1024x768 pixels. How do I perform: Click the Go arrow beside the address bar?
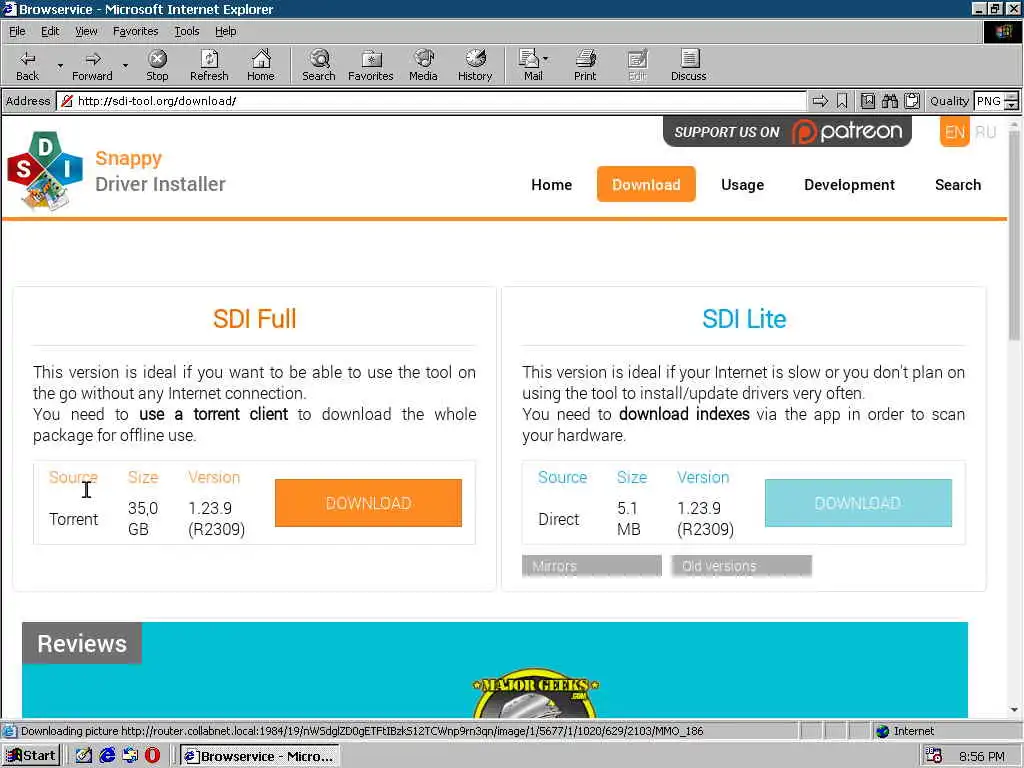coord(820,101)
